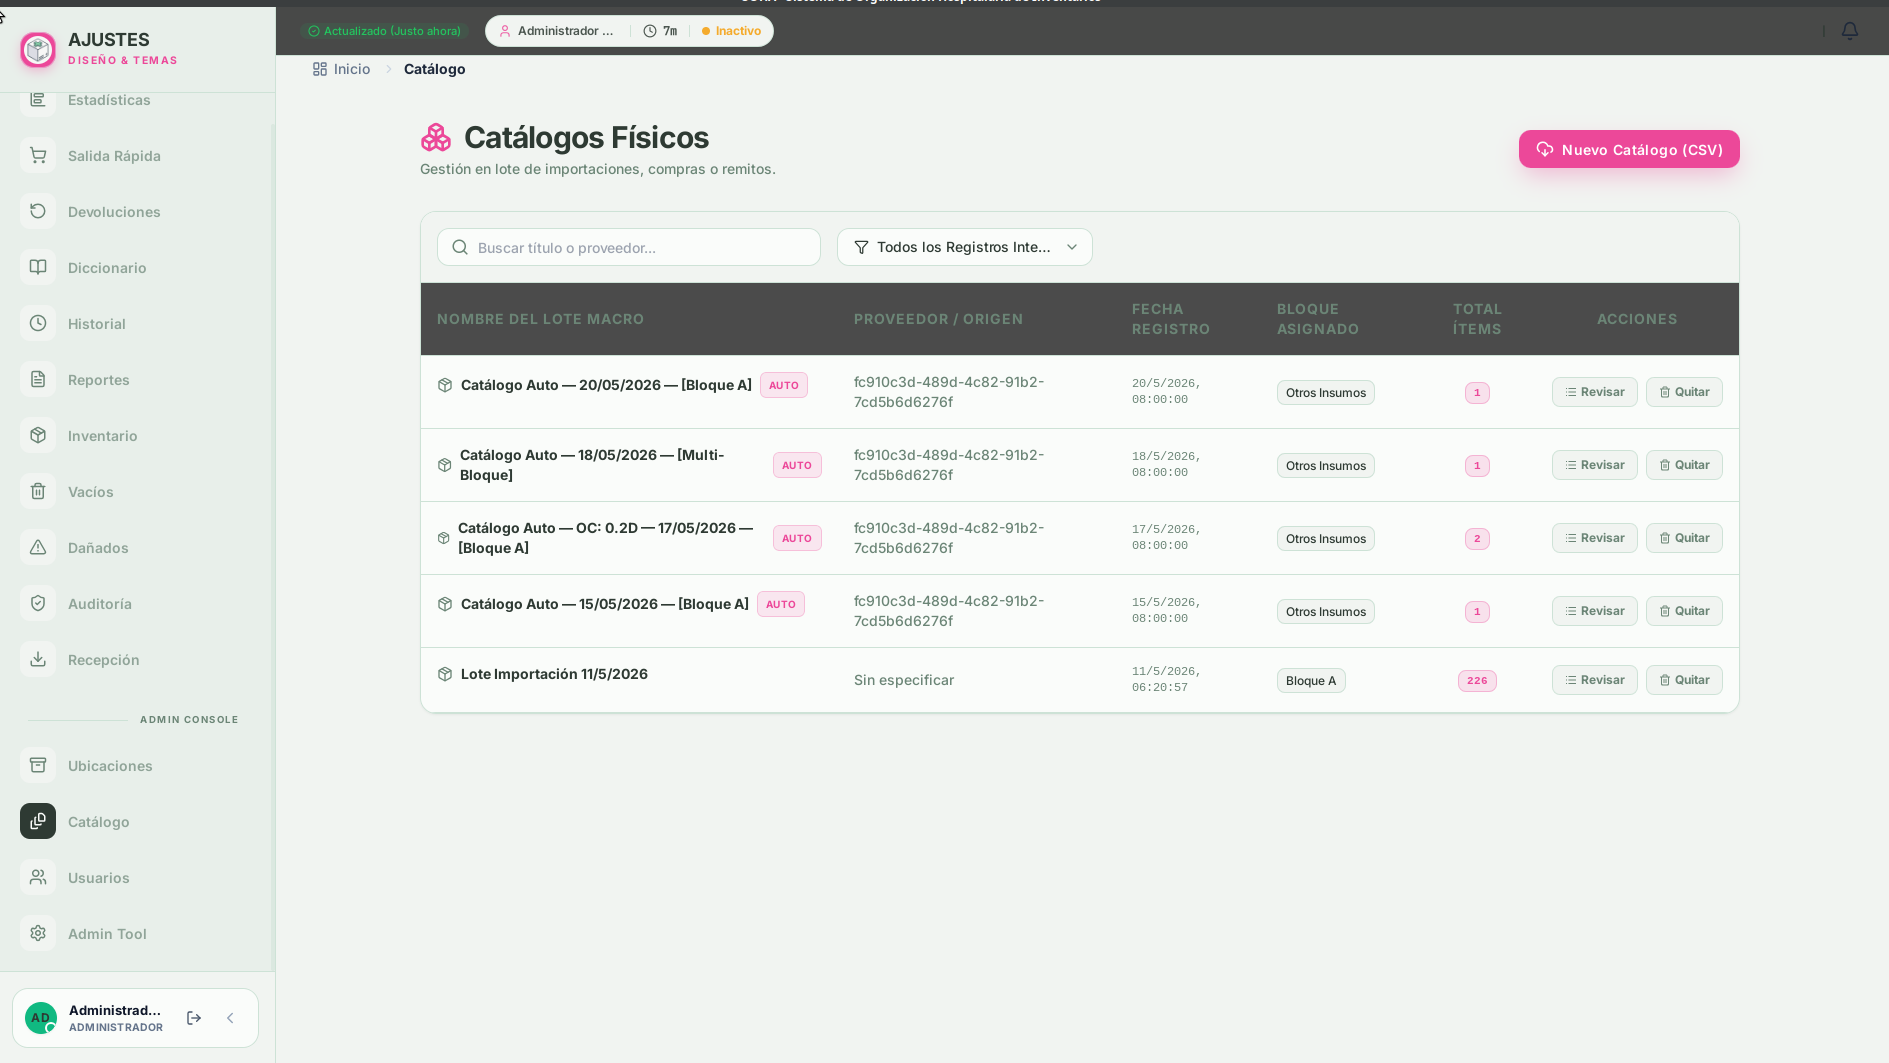Open the notifications bell
The image size is (1889, 1063).
click(1849, 31)
